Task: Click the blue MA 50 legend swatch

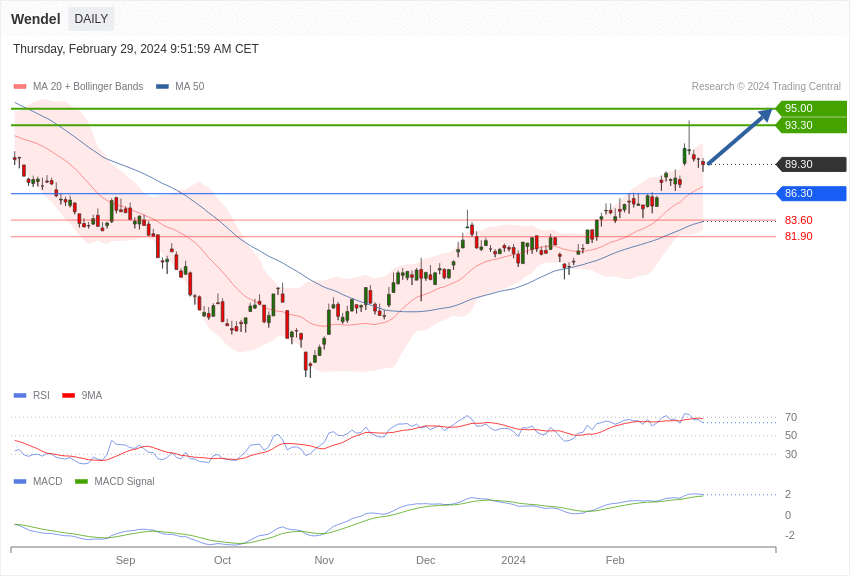Action: [162, 87]
